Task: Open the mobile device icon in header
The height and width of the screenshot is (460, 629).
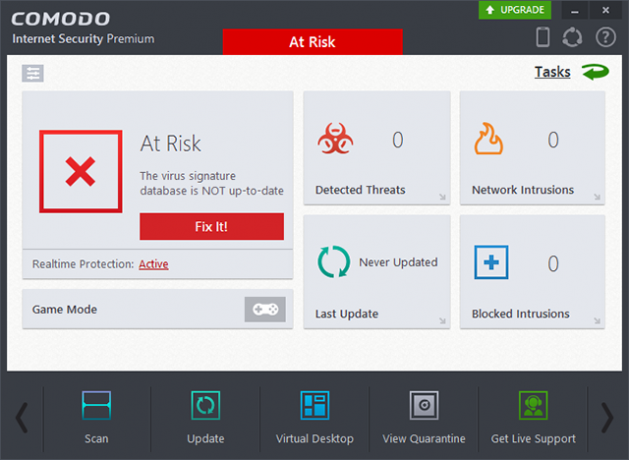Action: click(543, 37)
